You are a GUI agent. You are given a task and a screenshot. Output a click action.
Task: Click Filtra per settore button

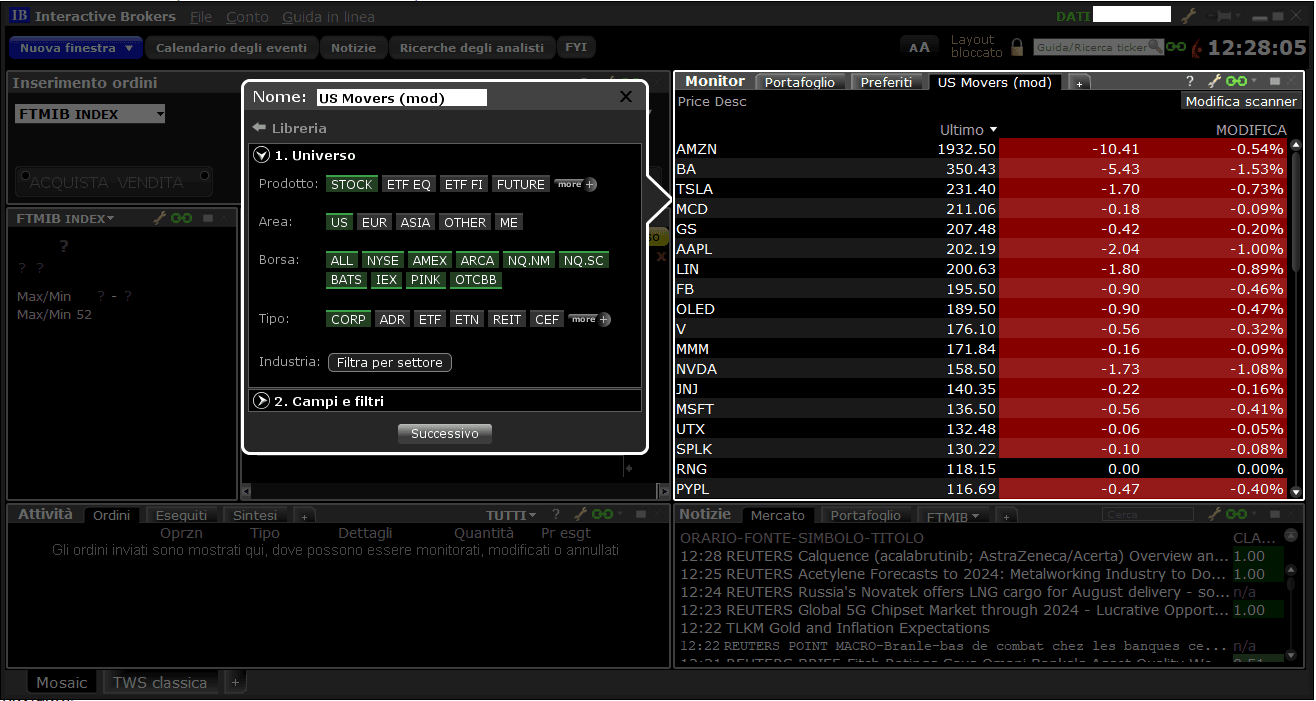tap(390, 362)
